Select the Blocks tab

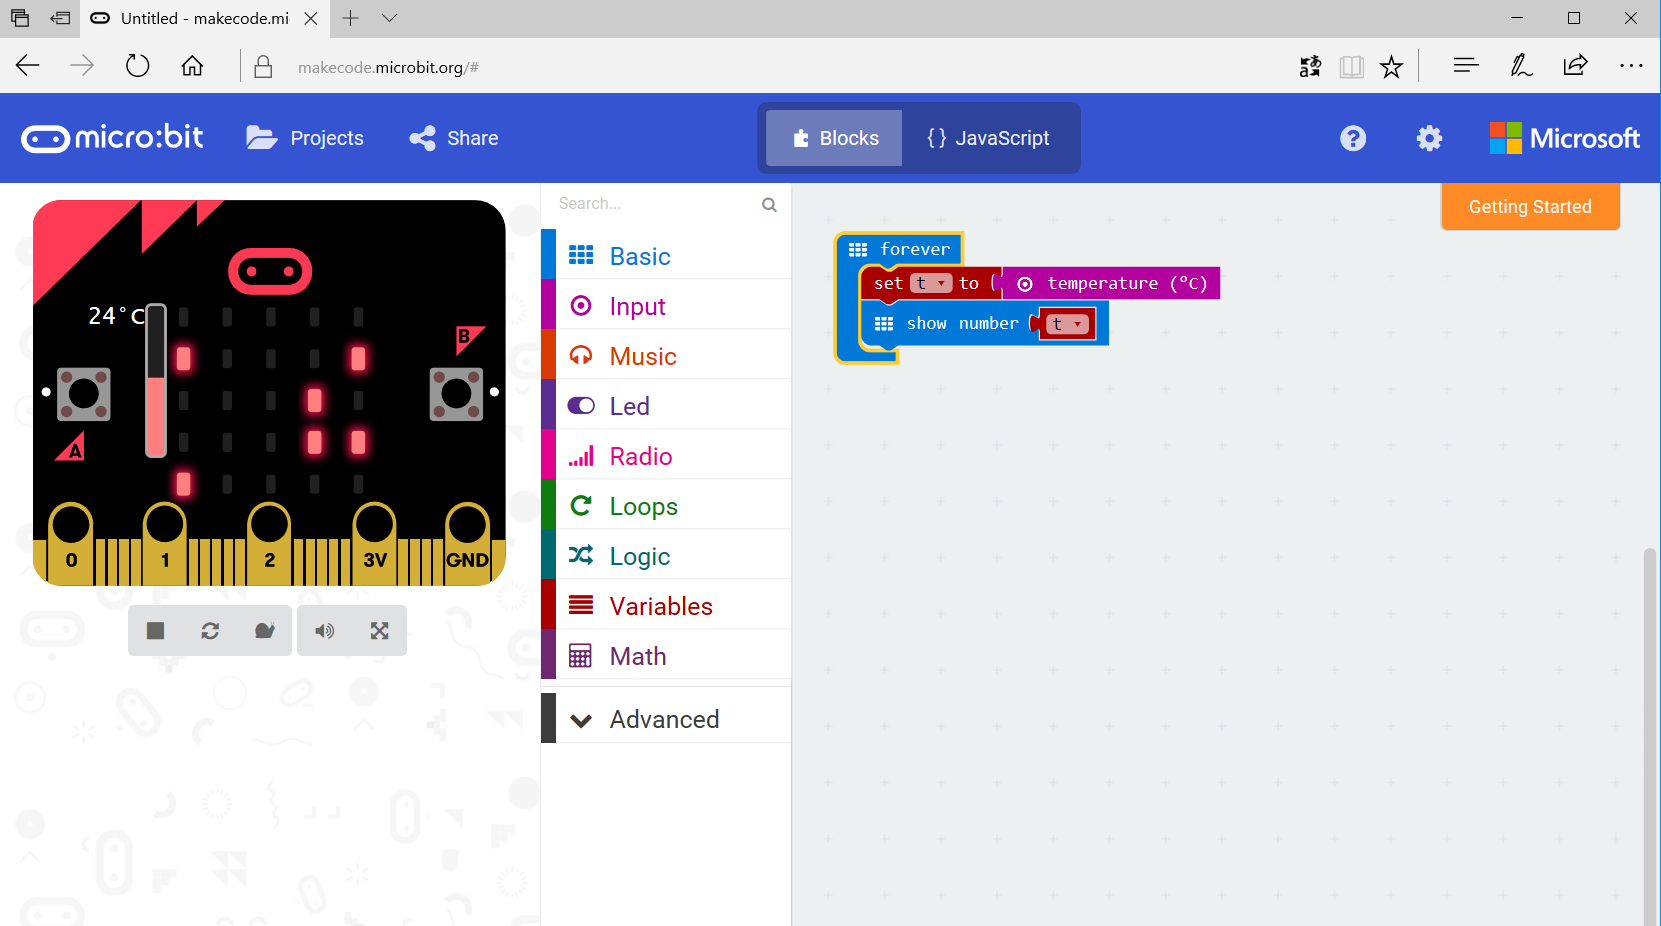coord(833,138)
